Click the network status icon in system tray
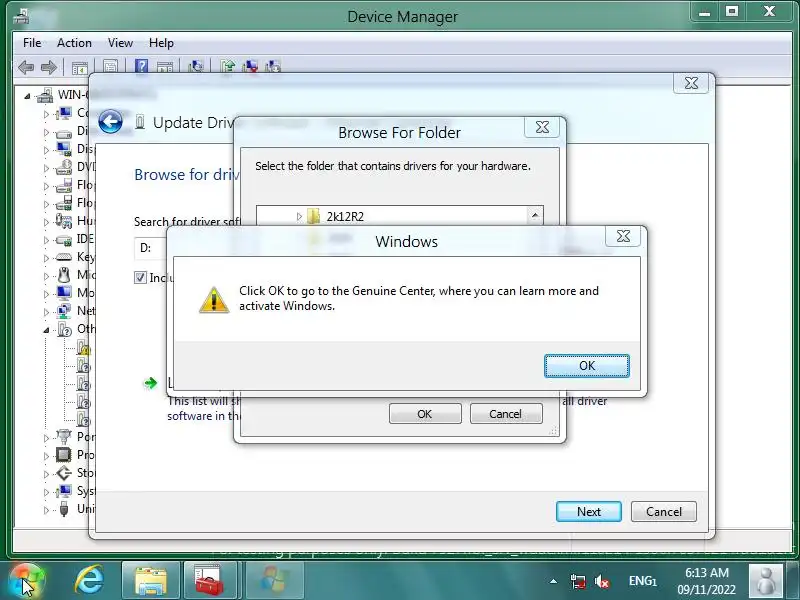Viewport: 800px width, 600px height. coord(578,581)
